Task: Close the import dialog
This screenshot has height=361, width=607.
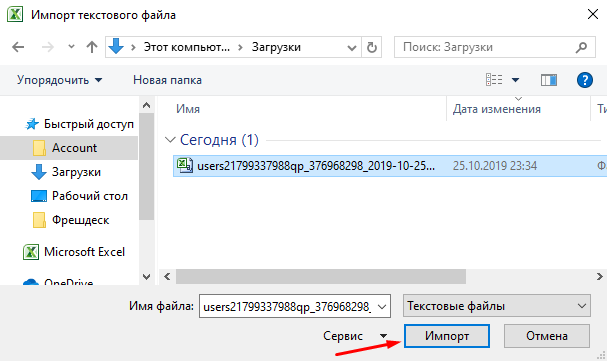Action: [x=593, y=15]
